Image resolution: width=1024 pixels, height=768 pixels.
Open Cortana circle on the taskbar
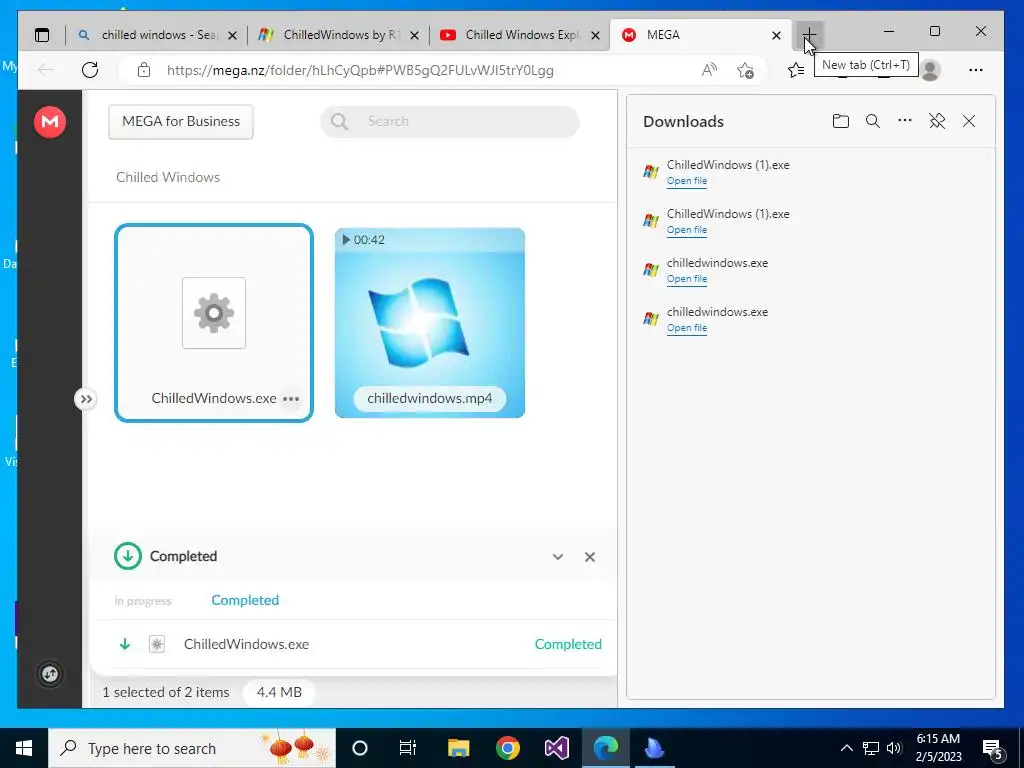coord(359,748)
